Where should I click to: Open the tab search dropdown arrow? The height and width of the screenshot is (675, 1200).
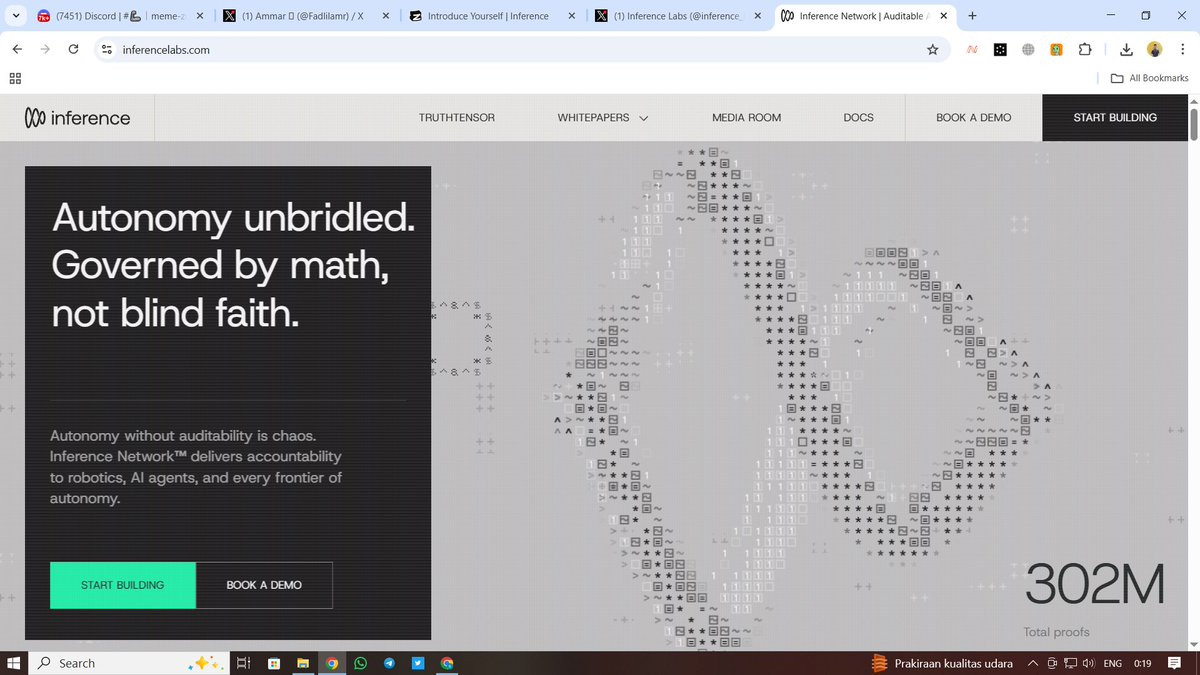(x=15, y=16)
